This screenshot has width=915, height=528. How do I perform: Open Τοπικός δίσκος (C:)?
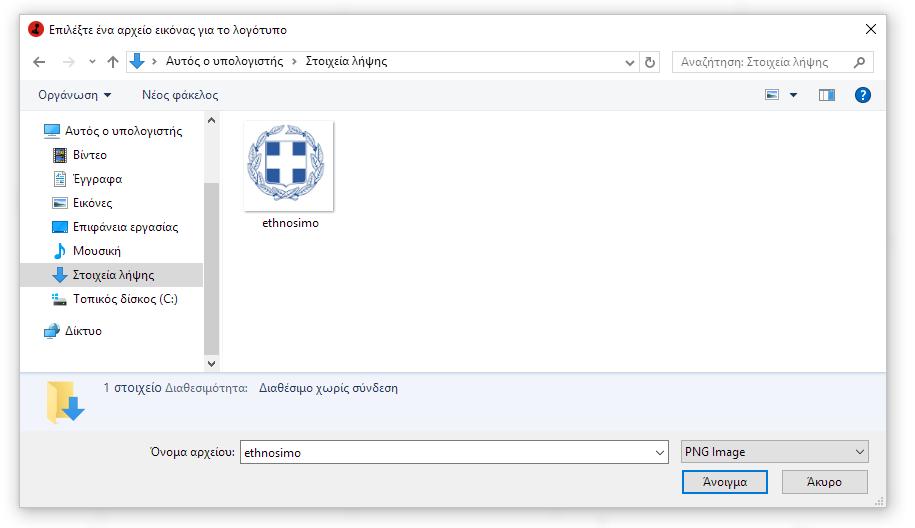125,299
